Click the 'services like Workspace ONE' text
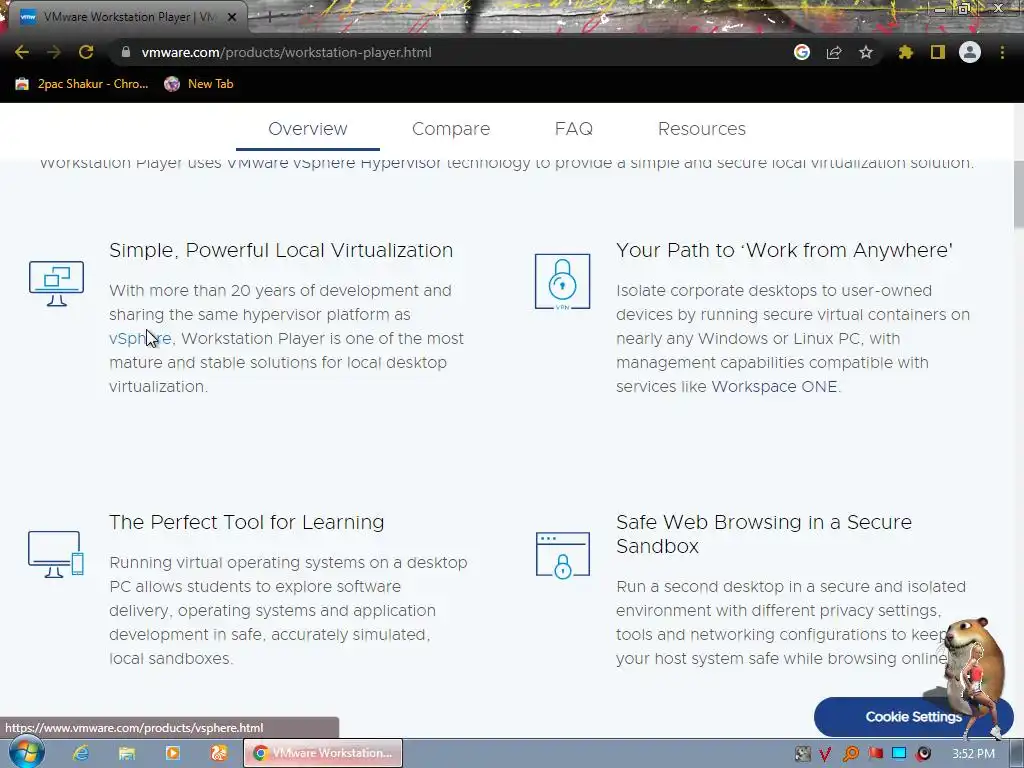 [x=727, y=387]
